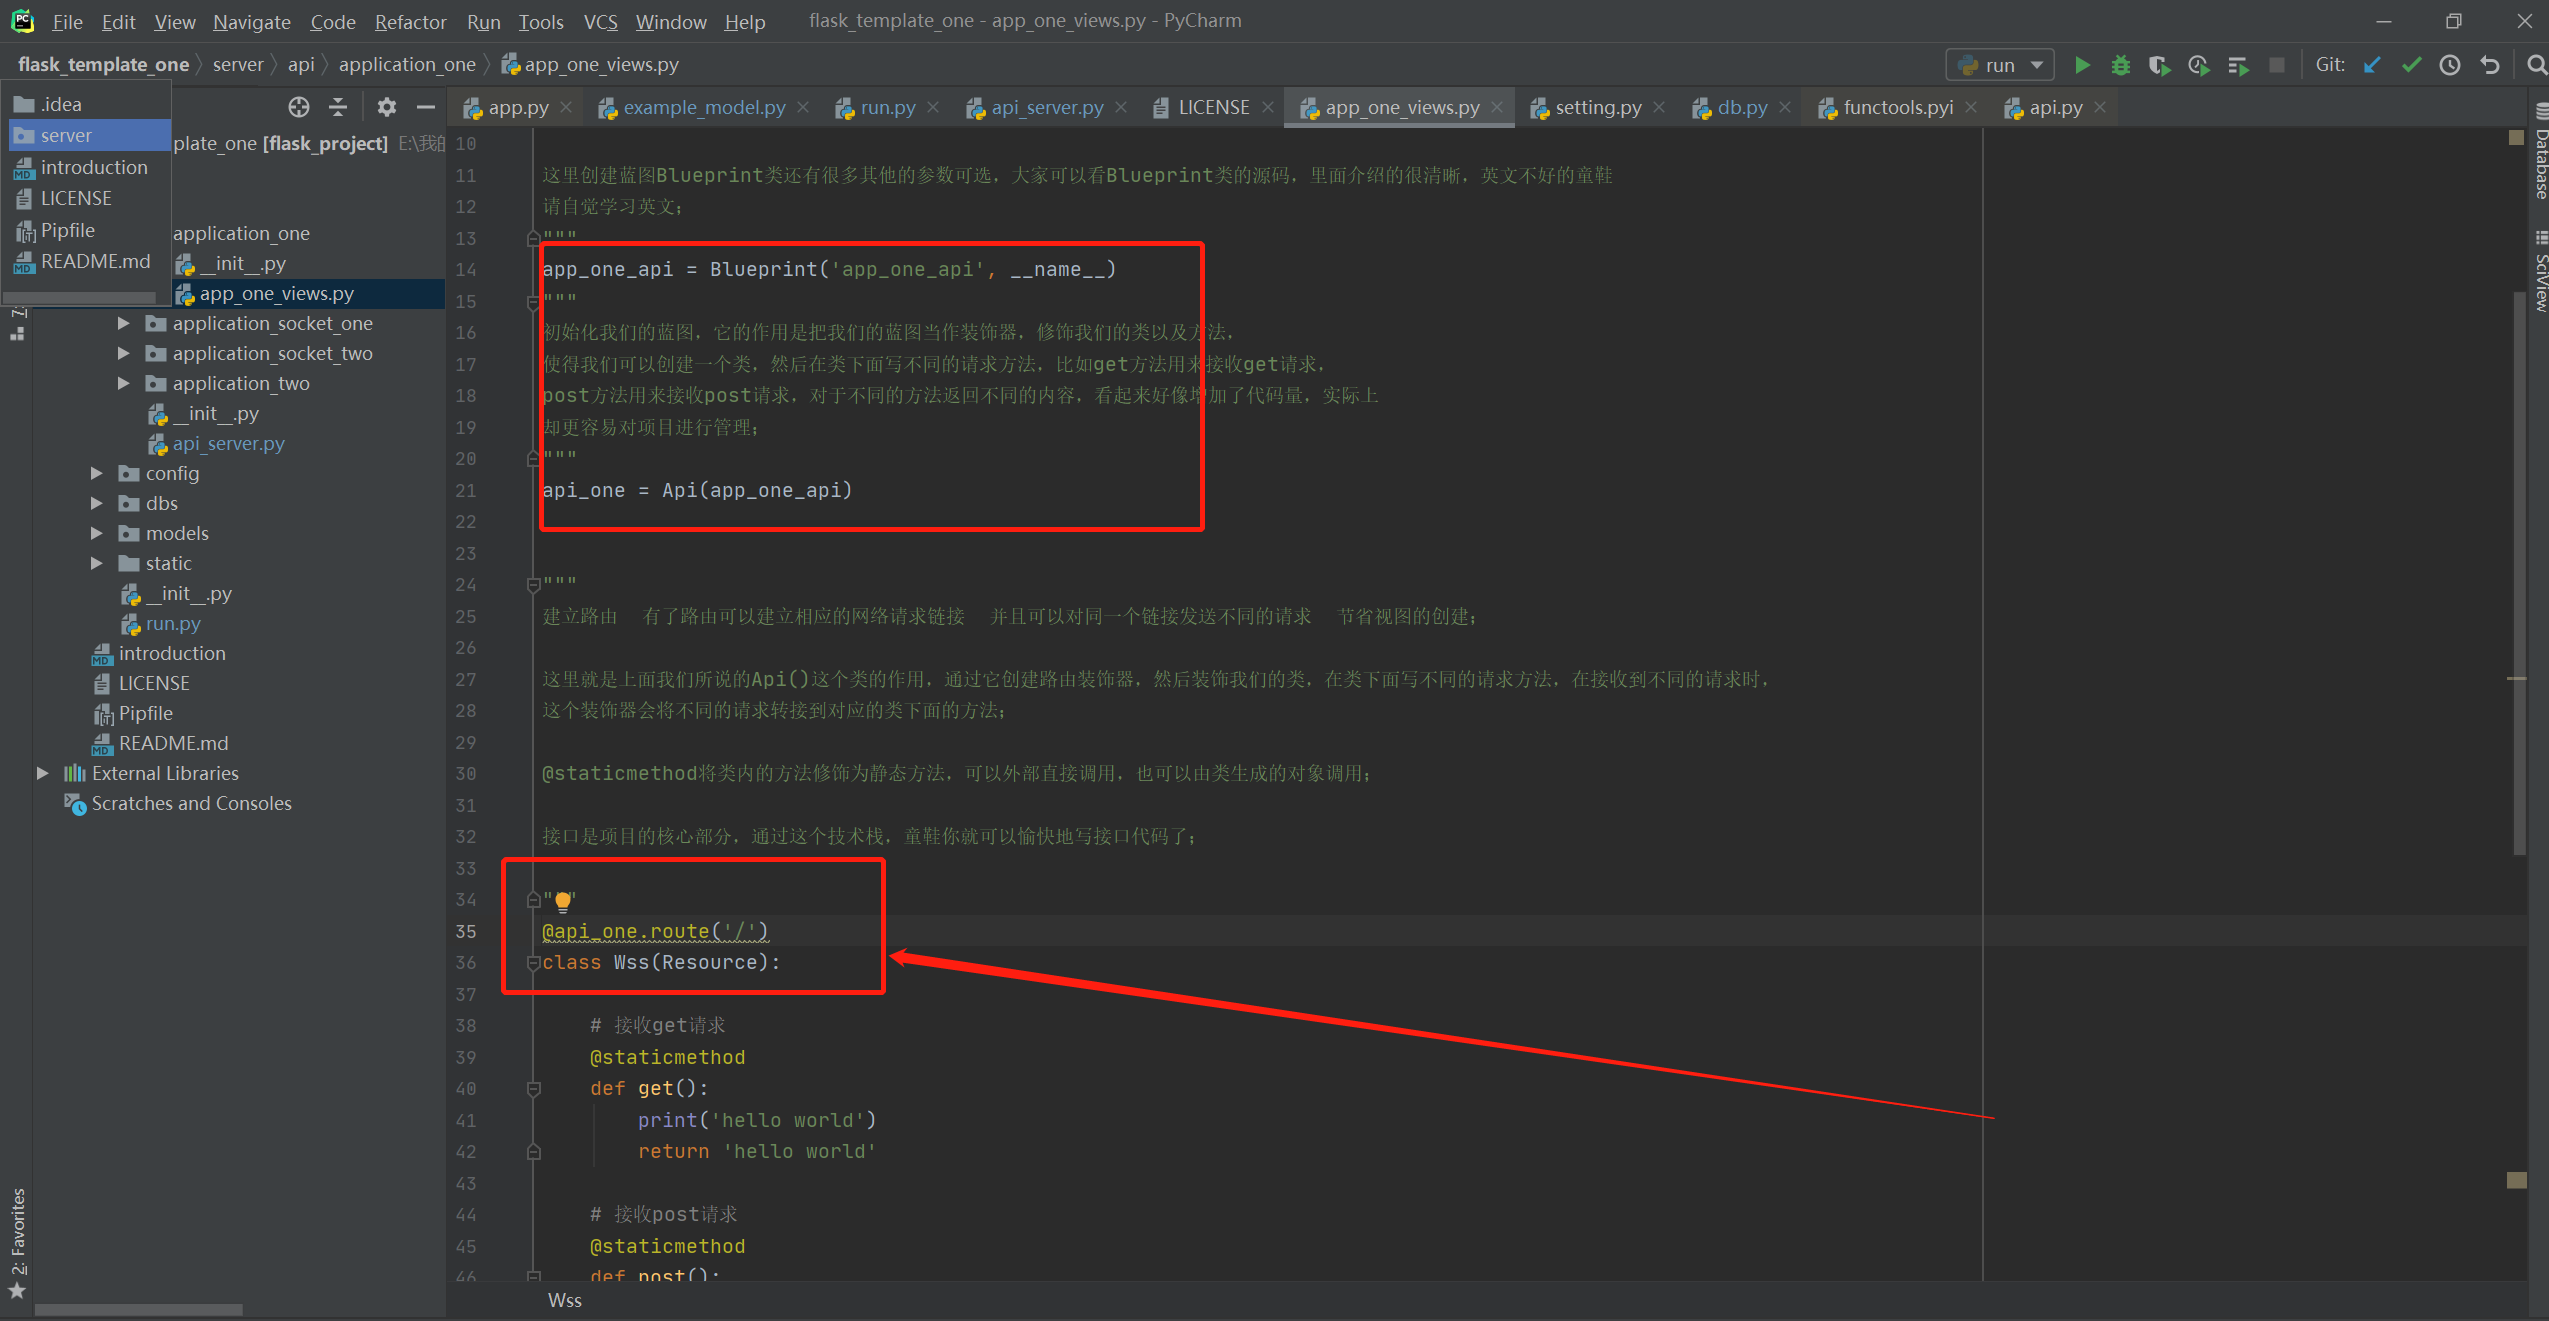Stop the process with the red square icon
The width and height of the screenshot is (2549, 1321).
[x=2277, y=64]
